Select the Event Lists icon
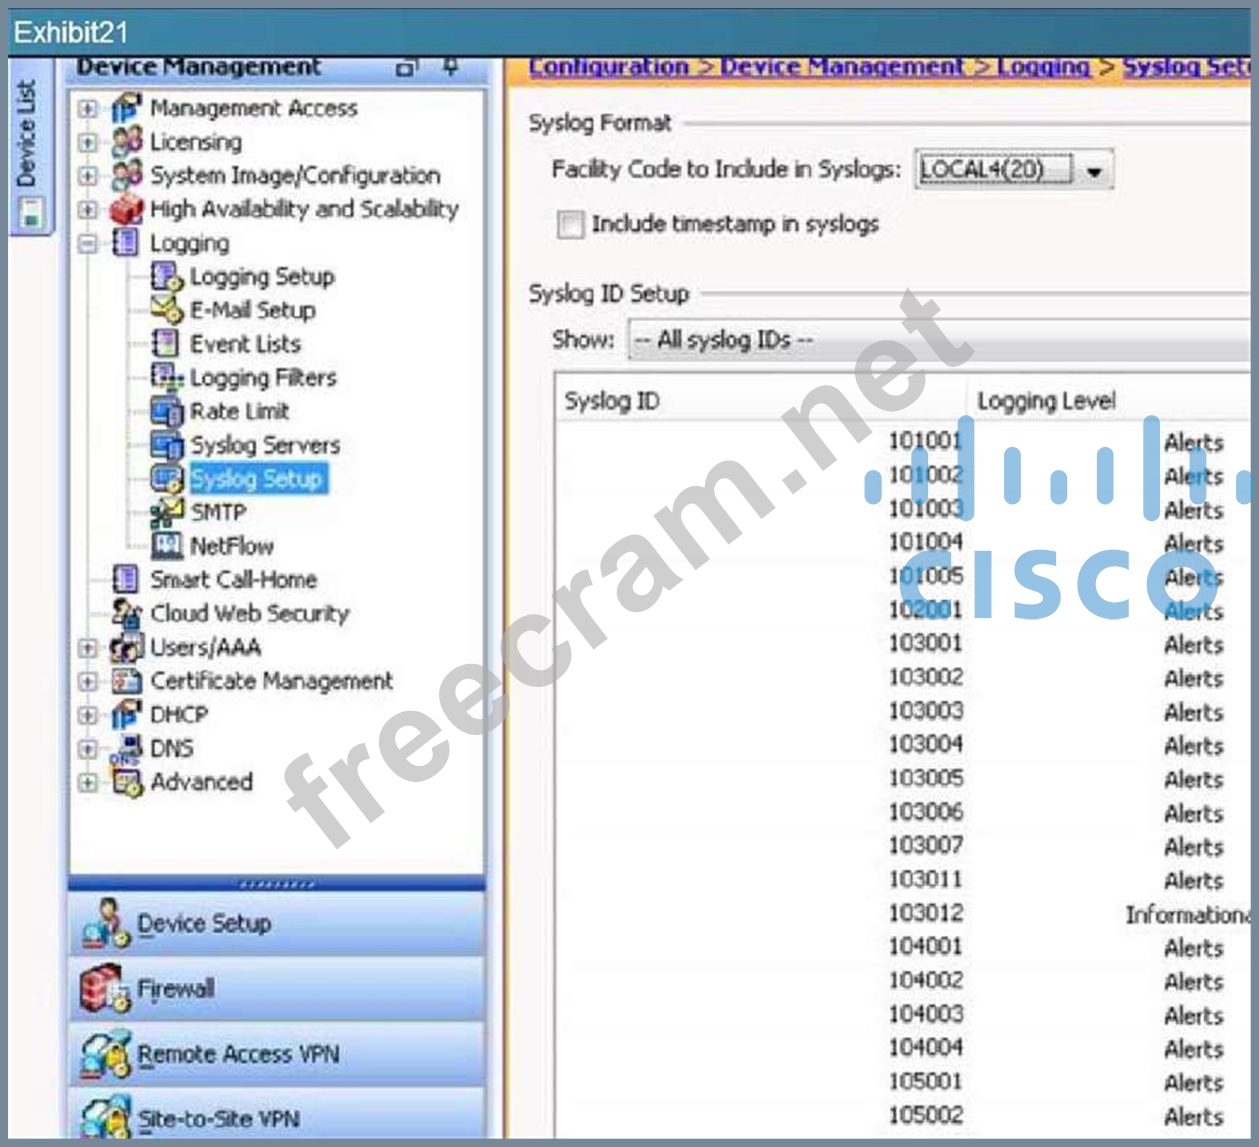The height and width of the screenshot is (1147, 1259). click(x=165, y=344)
